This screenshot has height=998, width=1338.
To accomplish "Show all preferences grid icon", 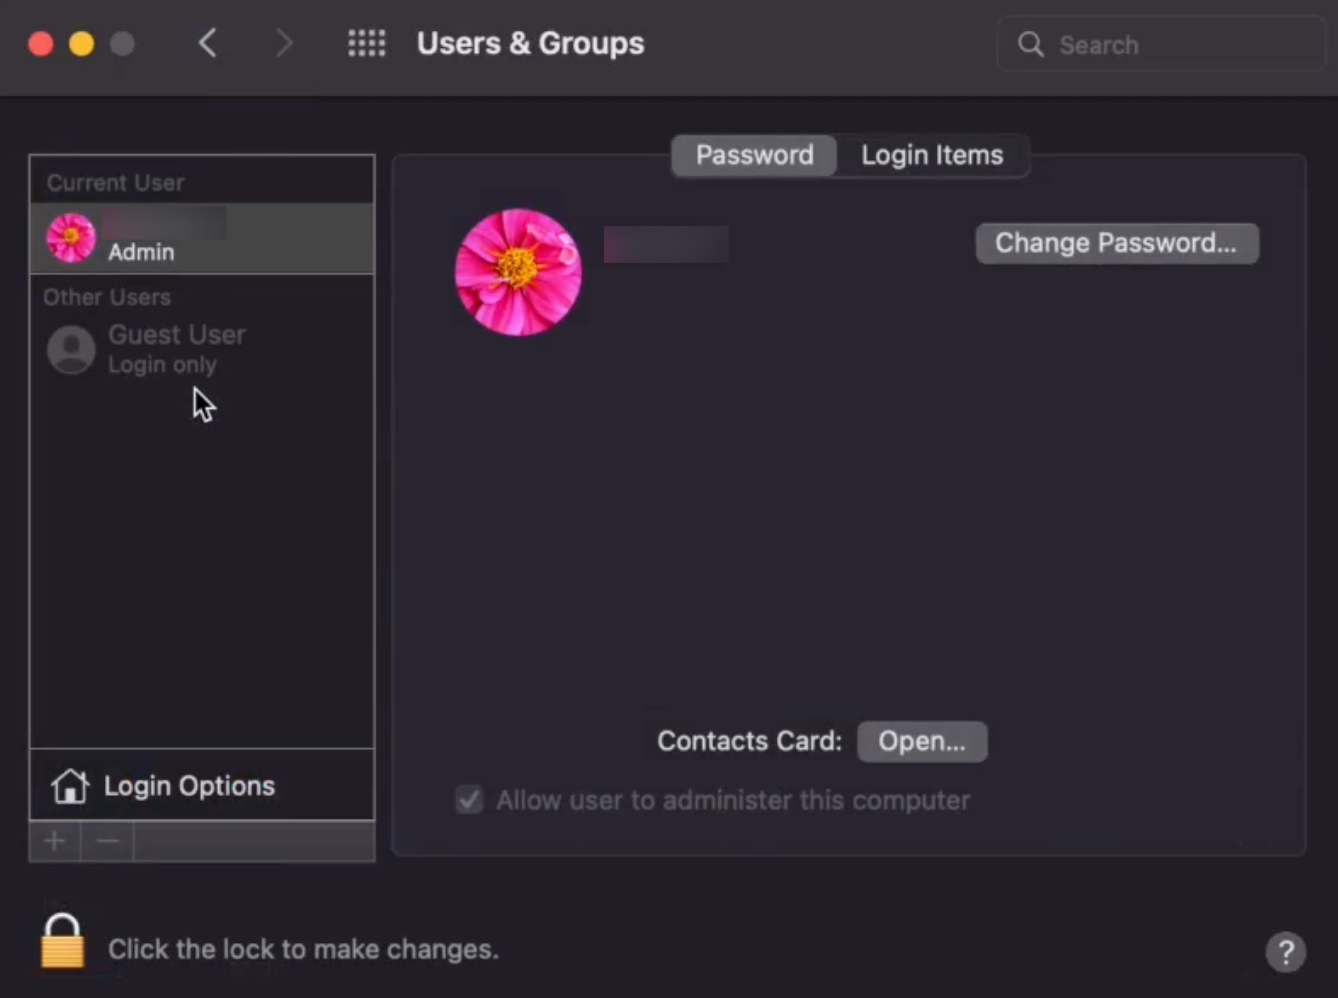I will [x=366, y=43].
